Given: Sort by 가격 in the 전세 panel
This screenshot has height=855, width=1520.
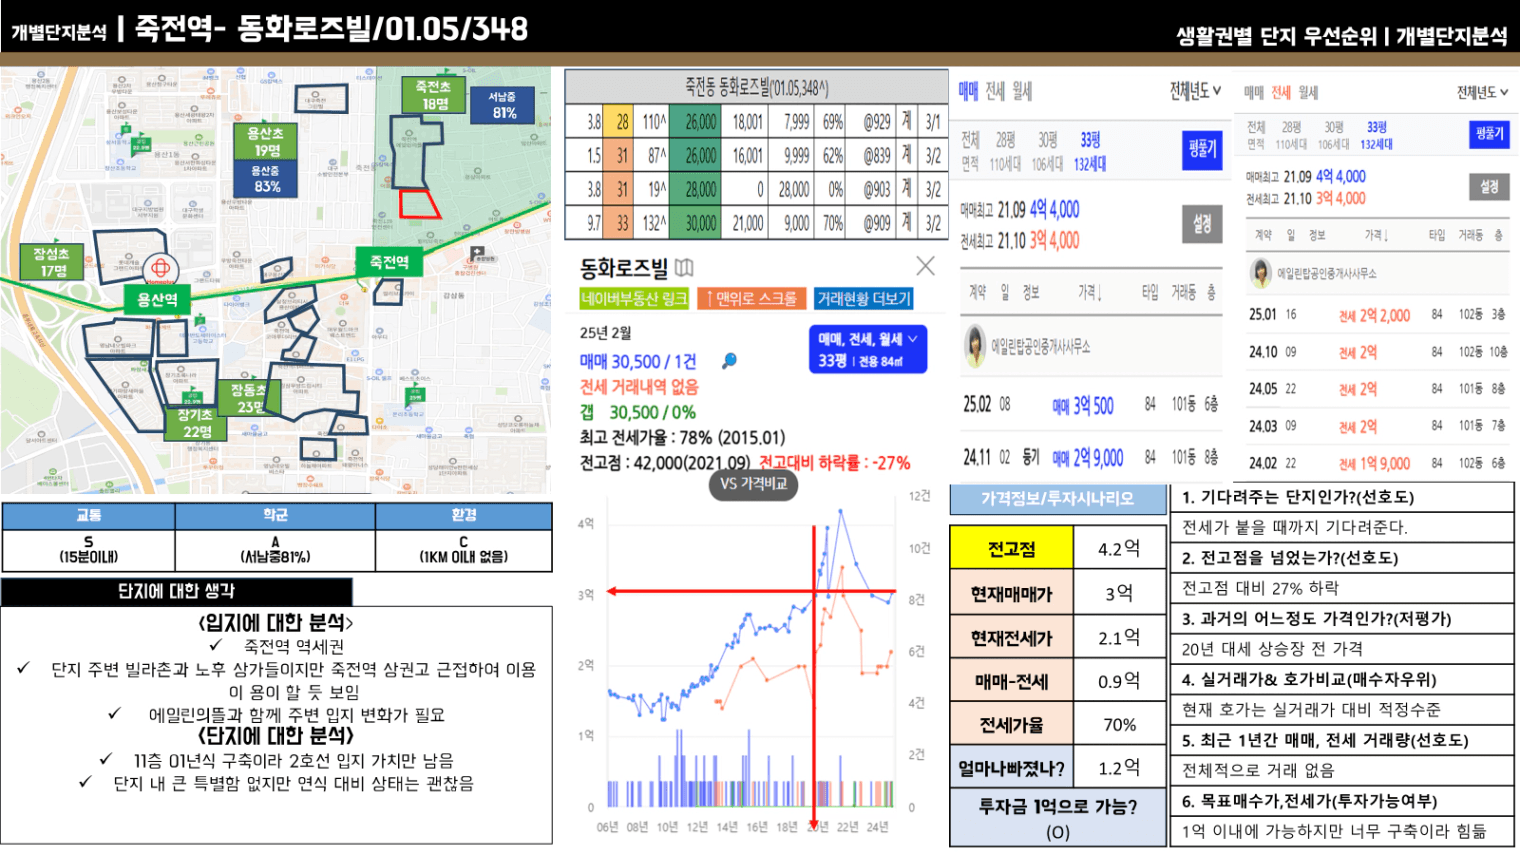Looking at the screenshot, I should coord(1376,235).
